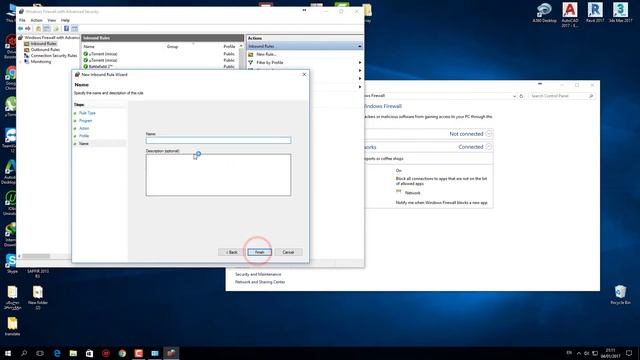Select Connection Security Rules in the tree
Image resolution: width=640 pixels, height=360 pixels.
coord(54,56)
